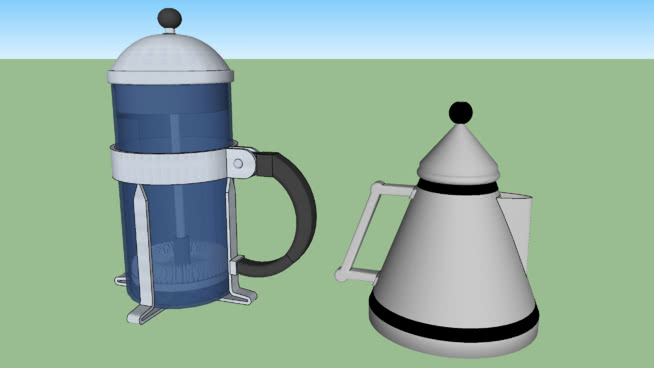This screenshot has height=368, width=654.
Task: Select the black knob atop French press
Action: 169,18
